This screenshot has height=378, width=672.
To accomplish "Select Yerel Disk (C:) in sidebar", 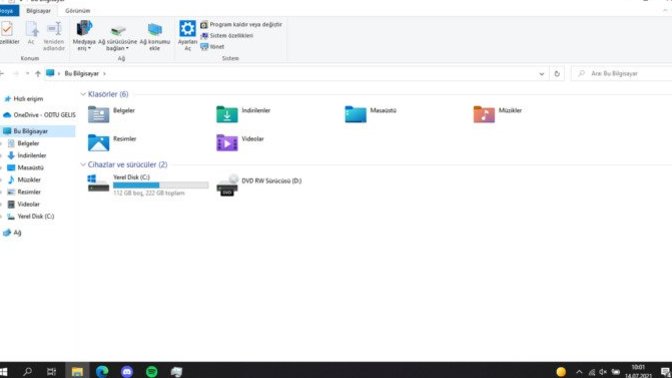I will click(36, 216).
